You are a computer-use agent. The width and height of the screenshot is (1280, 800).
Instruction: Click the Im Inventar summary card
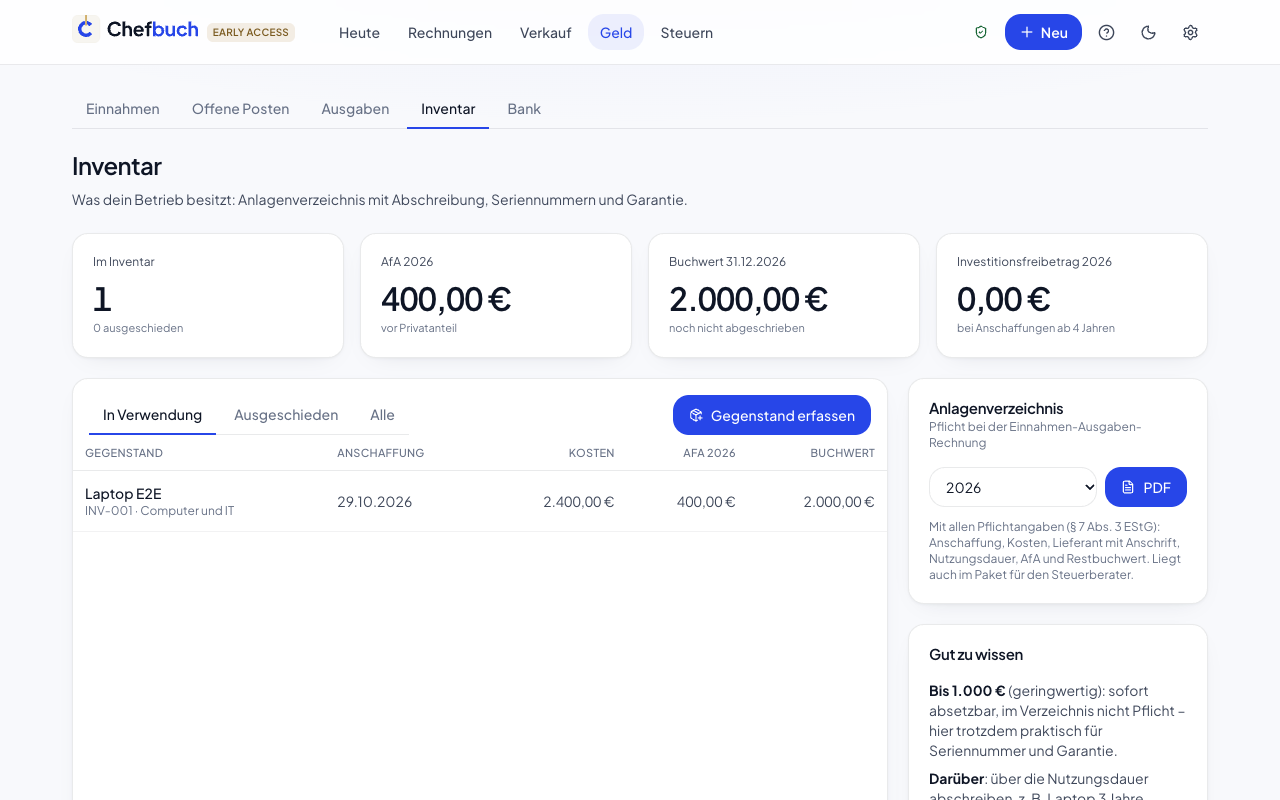coord(208,296)
